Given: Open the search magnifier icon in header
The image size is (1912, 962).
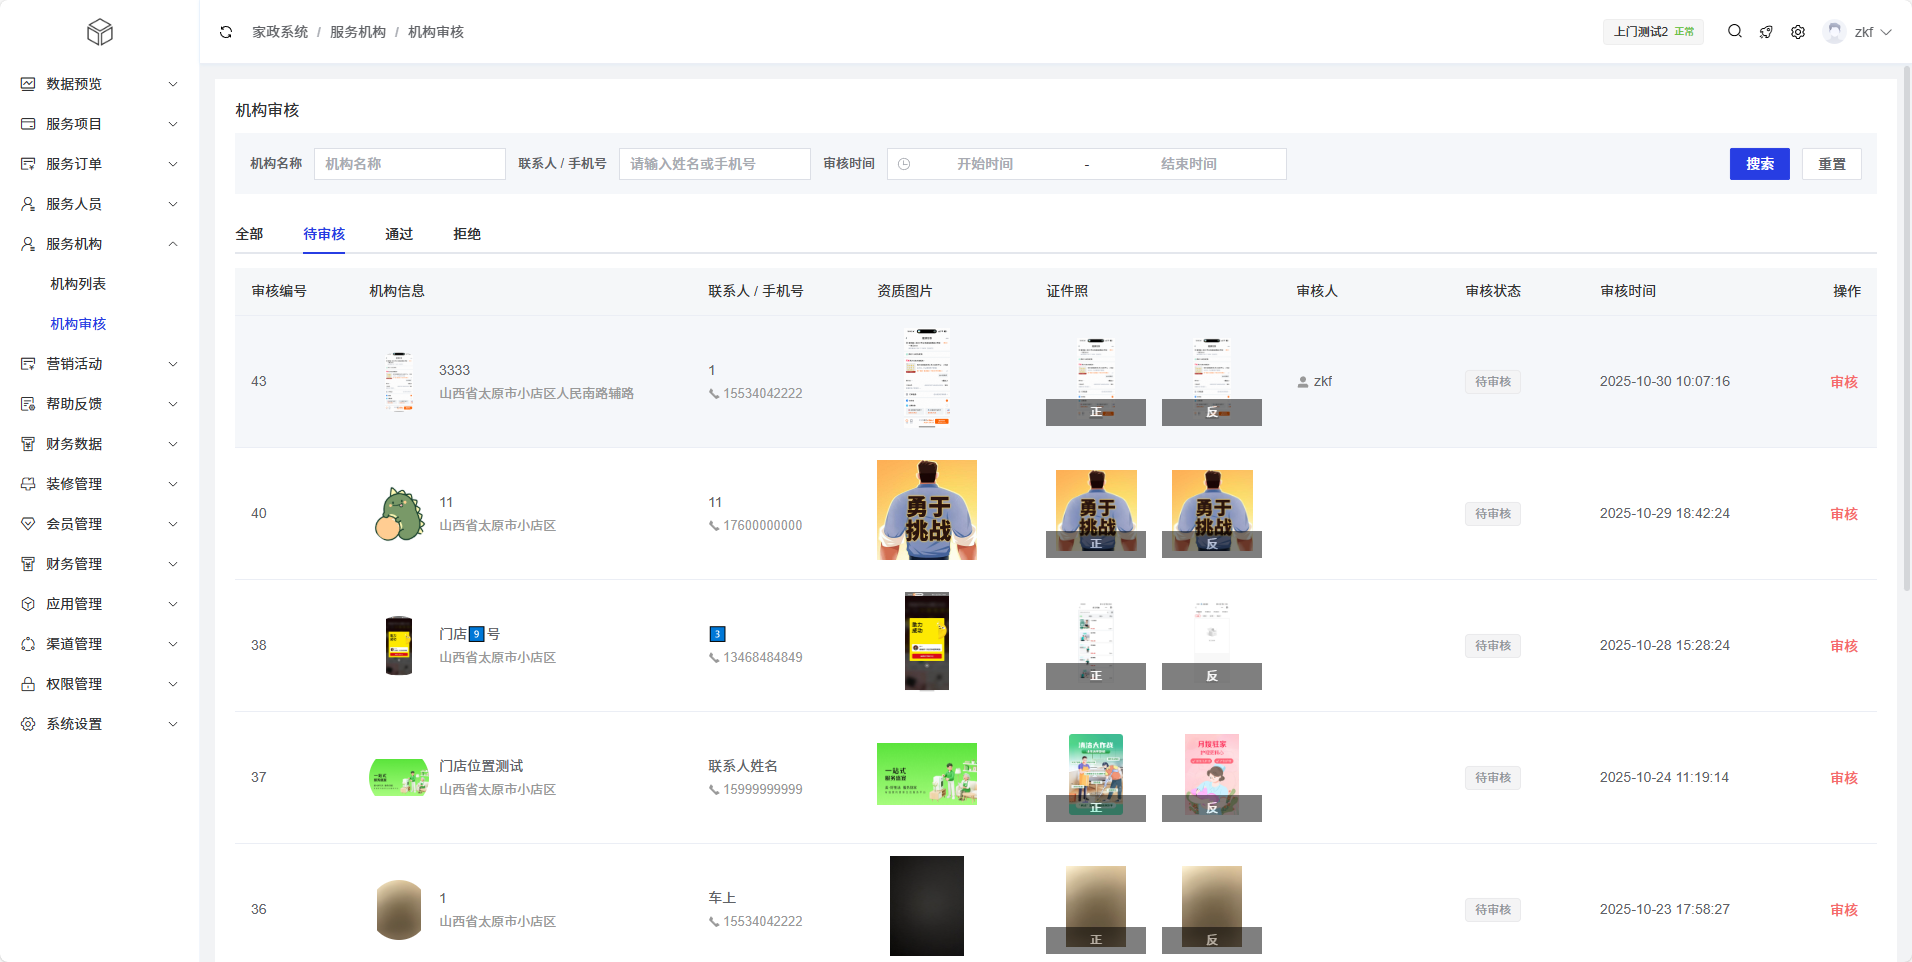Looking at the screenshot, I should click(1735, 32).
